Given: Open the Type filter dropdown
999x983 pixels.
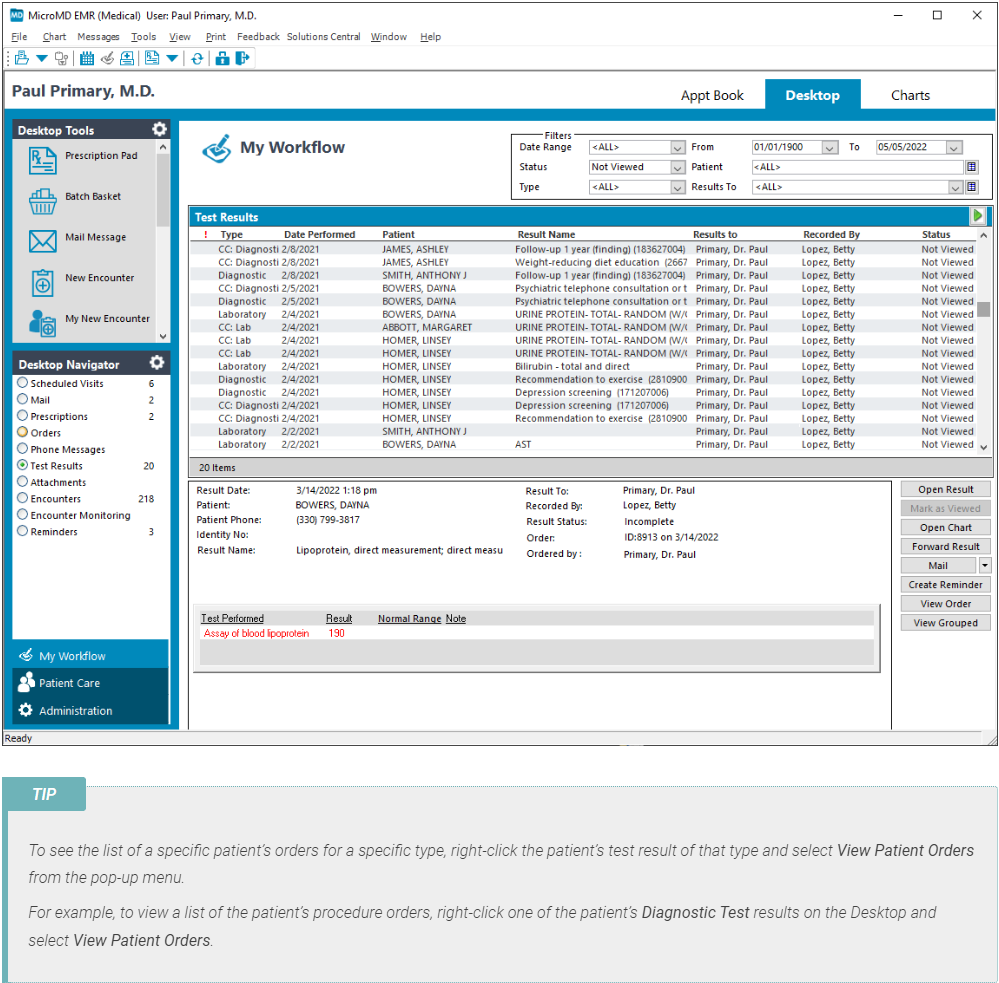Looking at the screenshot, I should pos(677,187).
